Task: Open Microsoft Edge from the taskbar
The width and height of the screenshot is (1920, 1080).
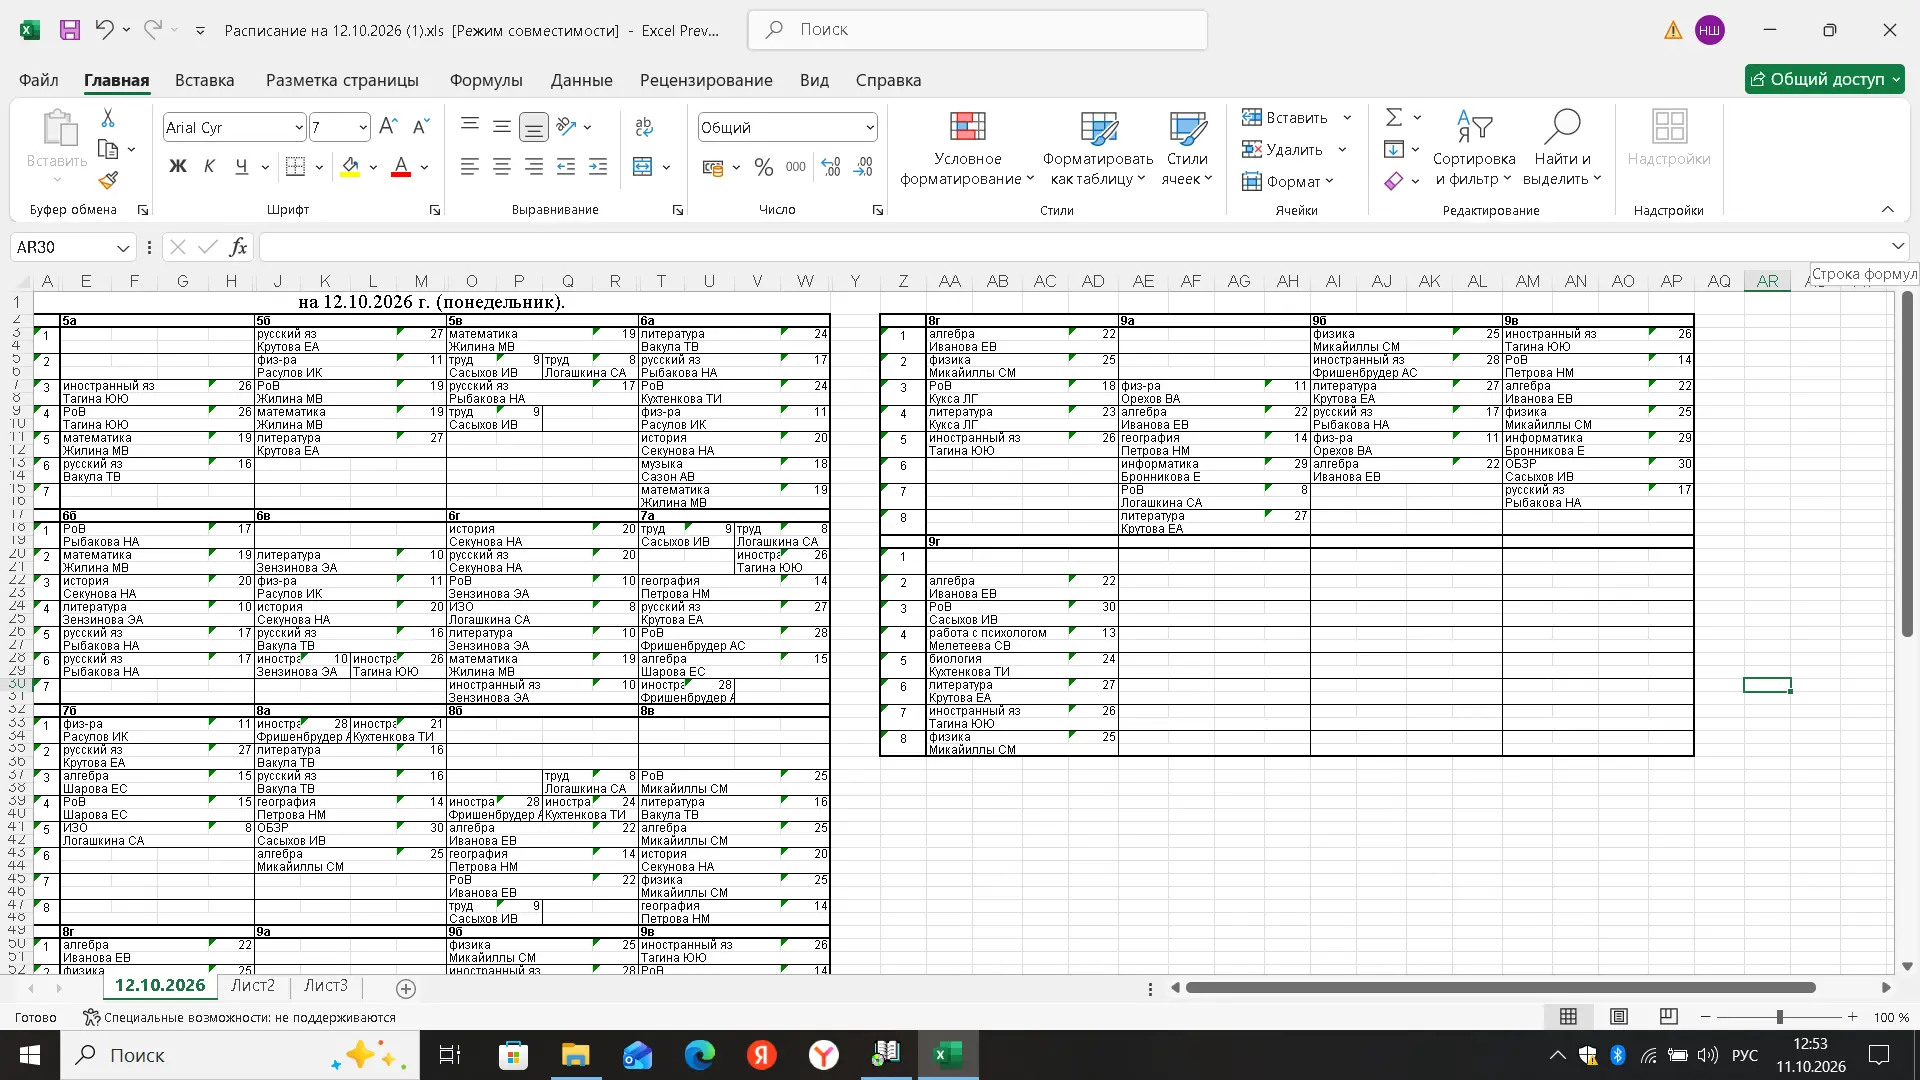Action: point(699,1055)
